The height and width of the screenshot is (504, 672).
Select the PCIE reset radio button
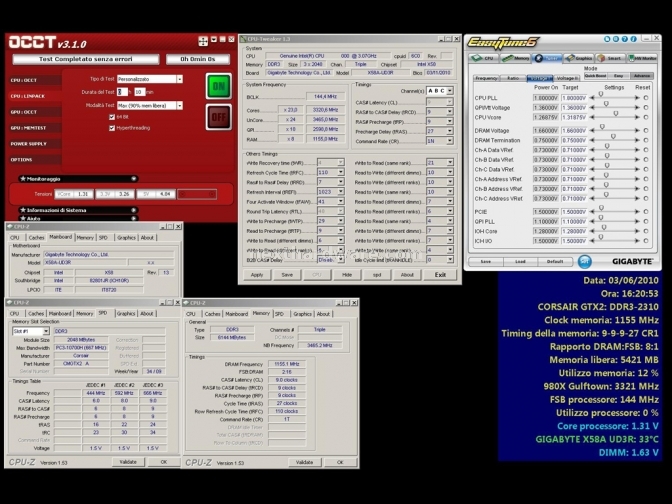point(646,212)
